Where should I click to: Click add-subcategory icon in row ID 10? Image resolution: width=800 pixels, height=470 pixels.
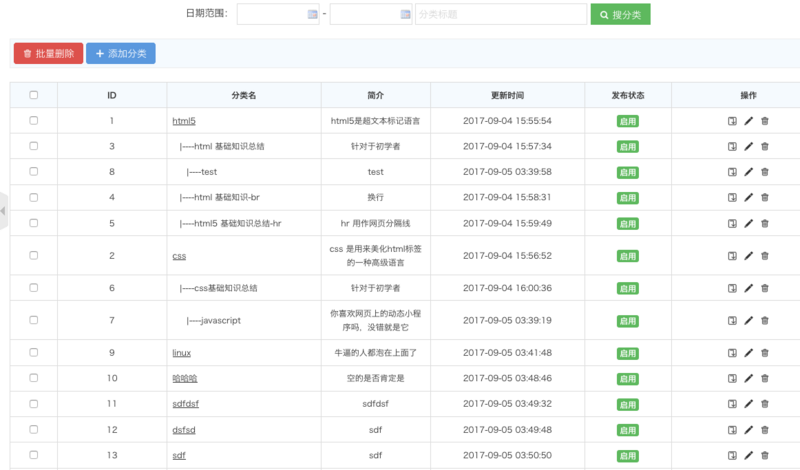(732, 378)
